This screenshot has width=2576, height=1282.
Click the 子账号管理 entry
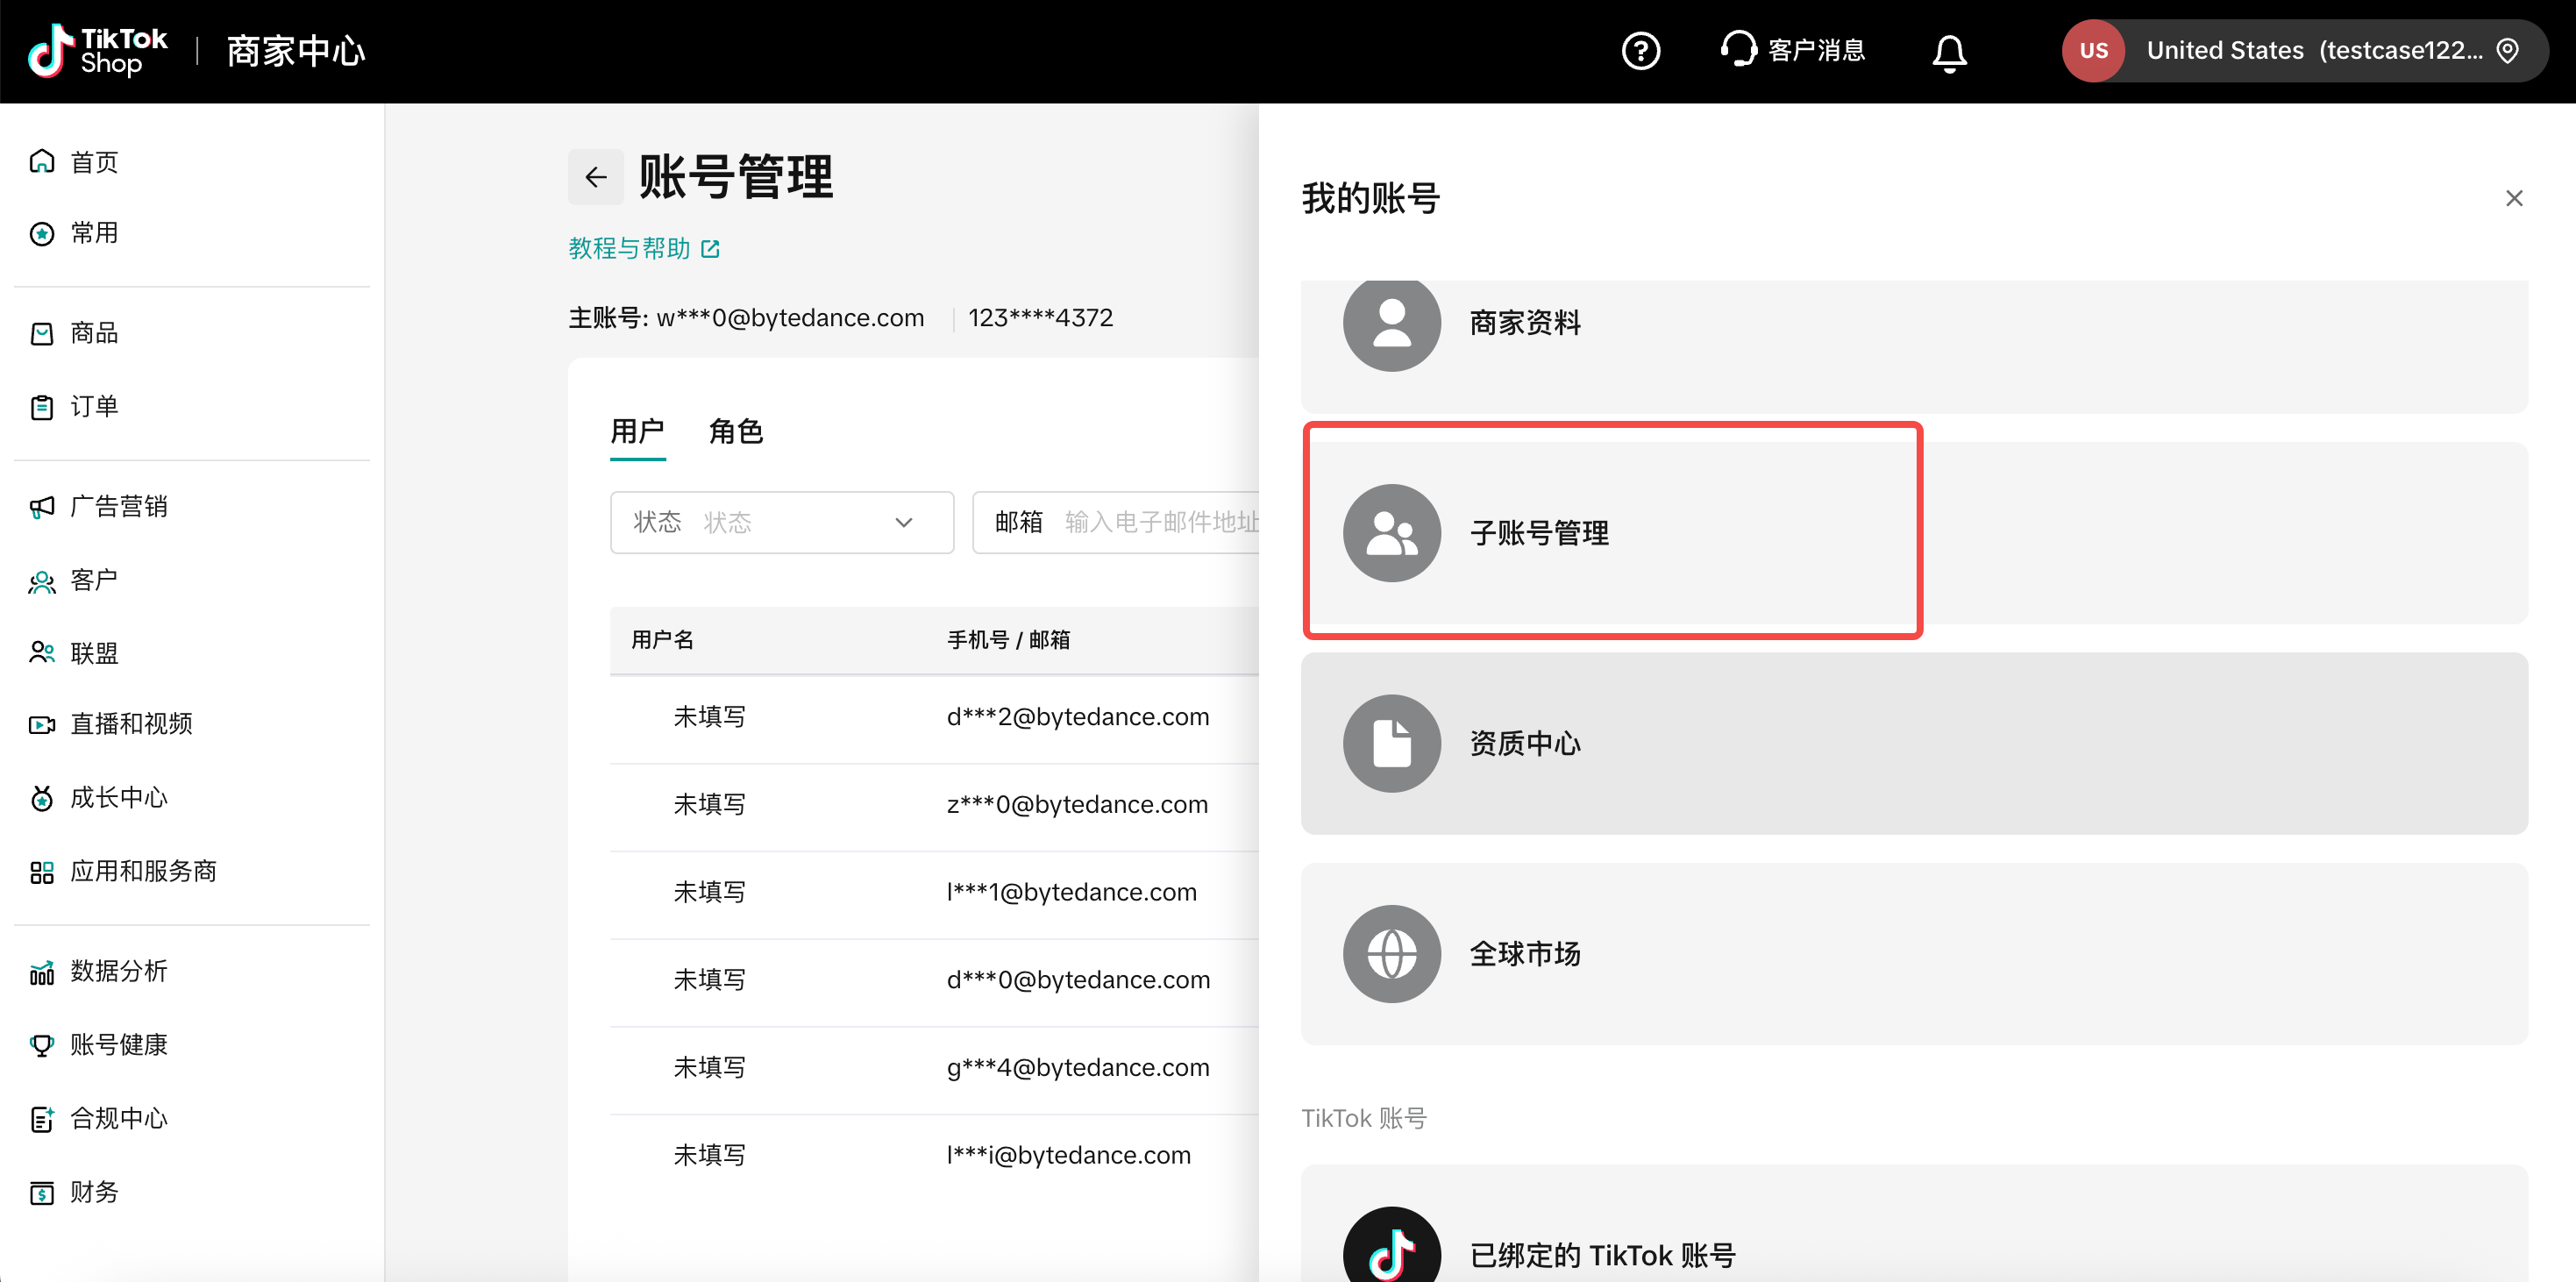(x=1538, y=533)
